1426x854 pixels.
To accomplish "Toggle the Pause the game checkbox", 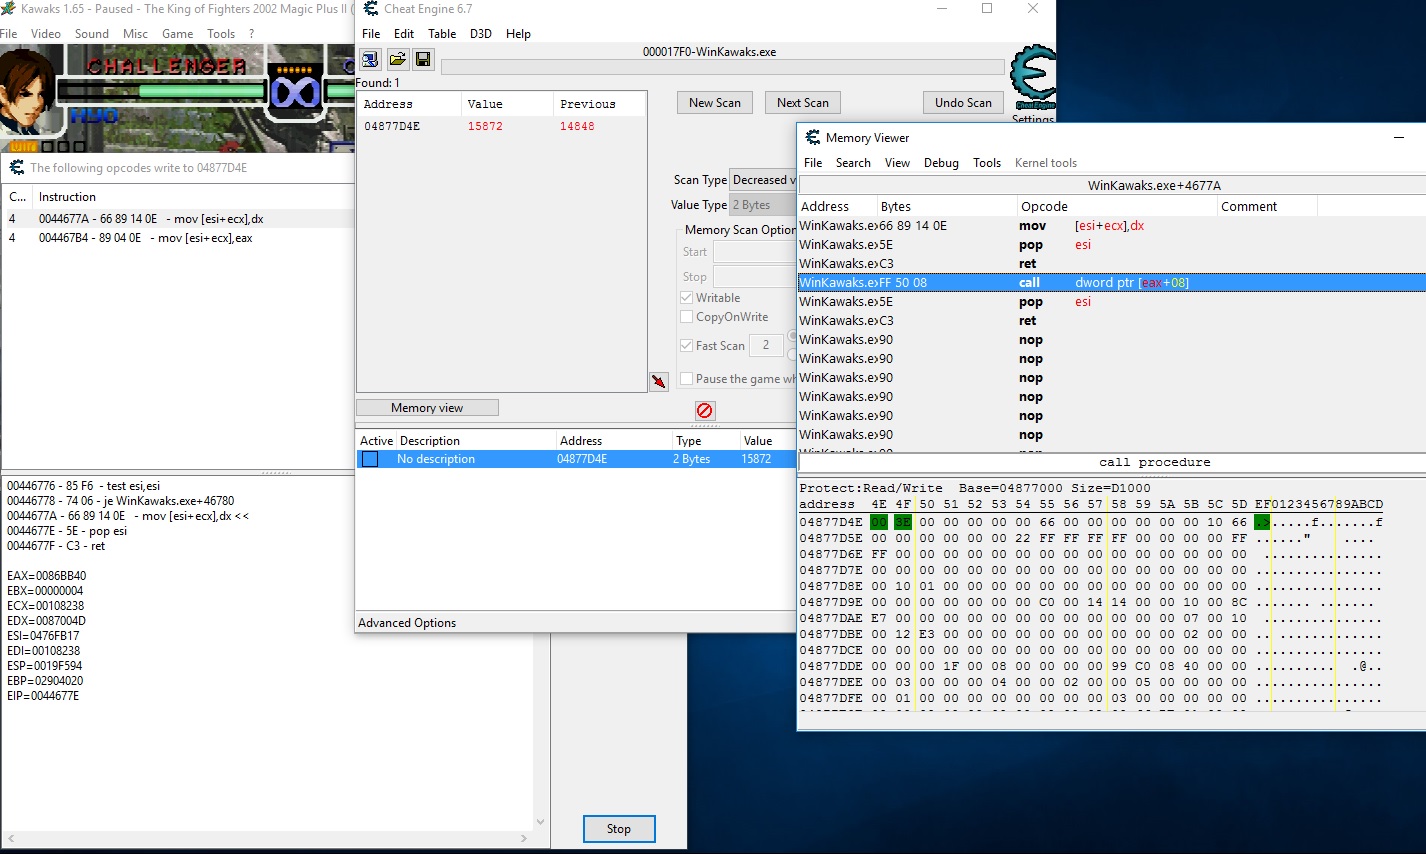I will [x=687, y=379].
